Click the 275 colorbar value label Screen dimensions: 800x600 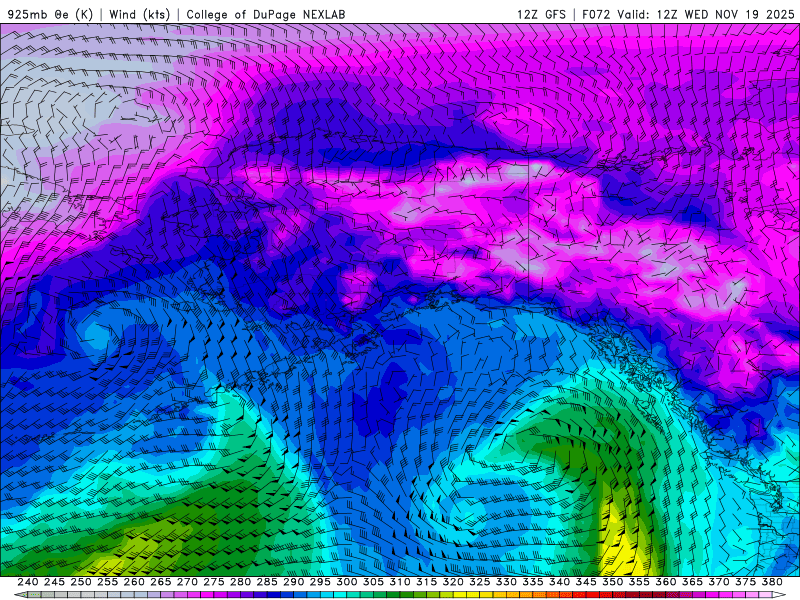tap(214, 582)
